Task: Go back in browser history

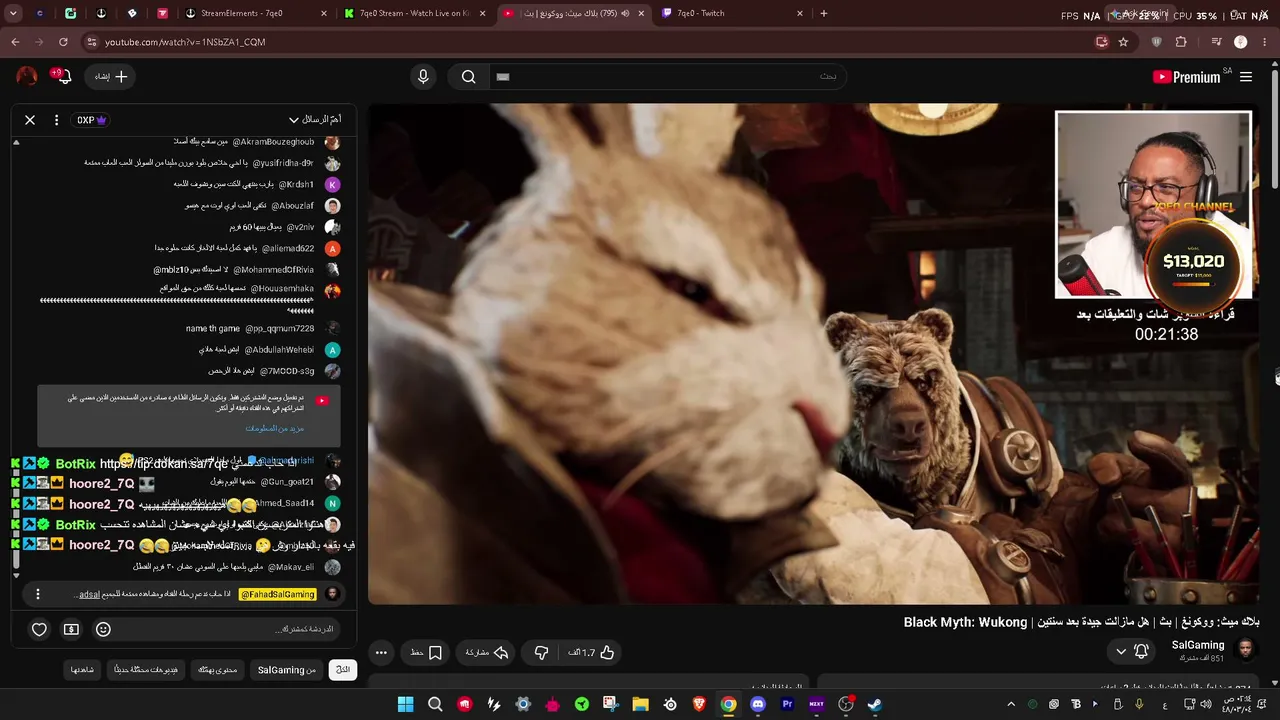Action: coord(15,42)
